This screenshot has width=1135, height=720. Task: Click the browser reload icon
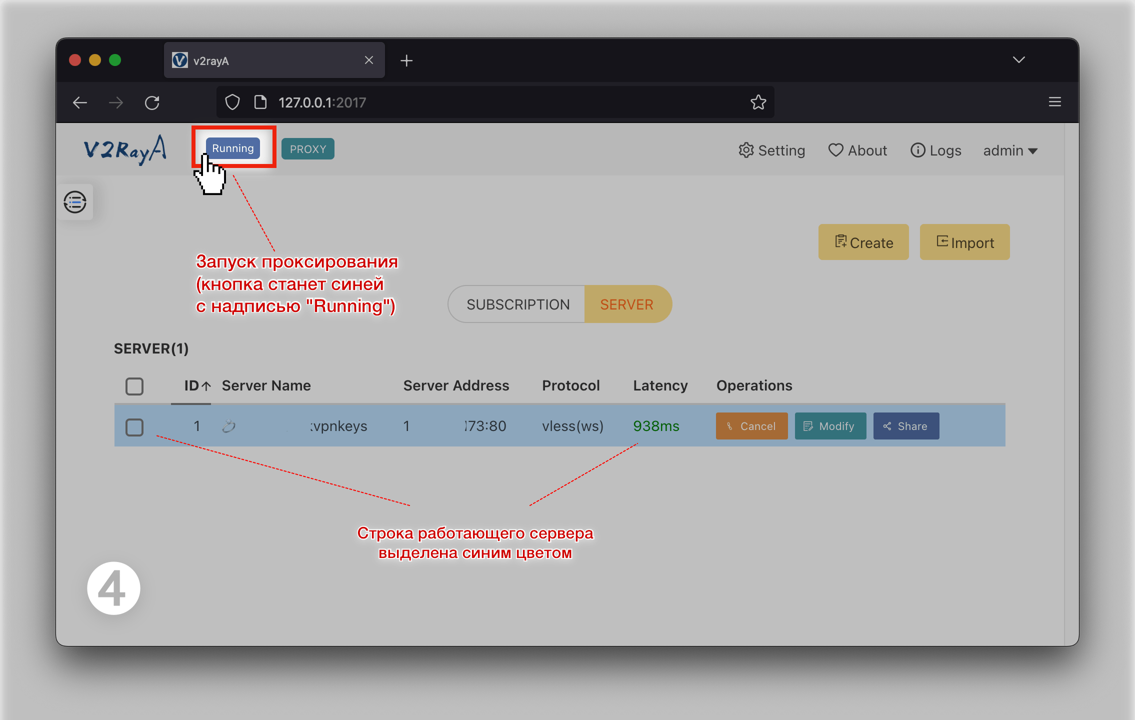152,102
